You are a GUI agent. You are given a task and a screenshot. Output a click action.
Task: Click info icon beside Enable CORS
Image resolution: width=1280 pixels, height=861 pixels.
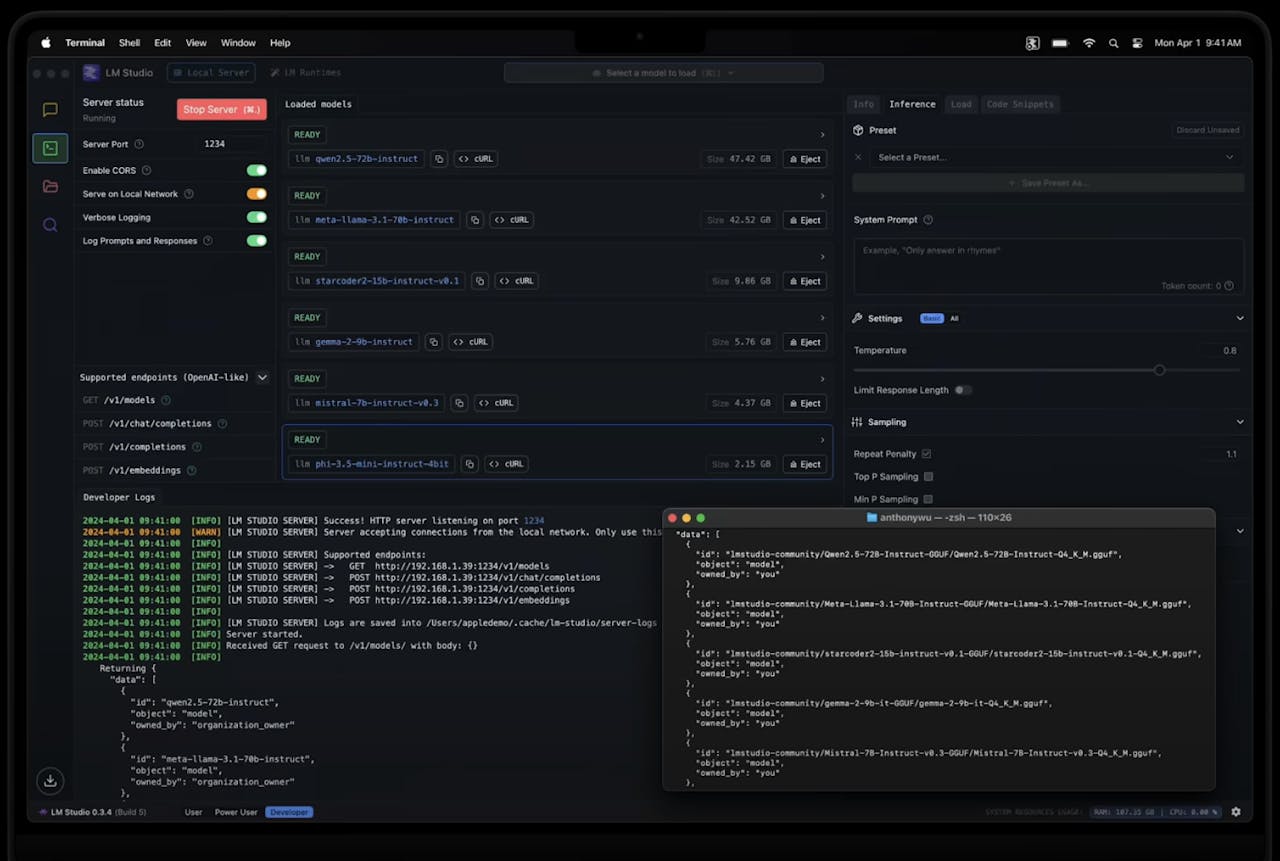click(146, 170)
